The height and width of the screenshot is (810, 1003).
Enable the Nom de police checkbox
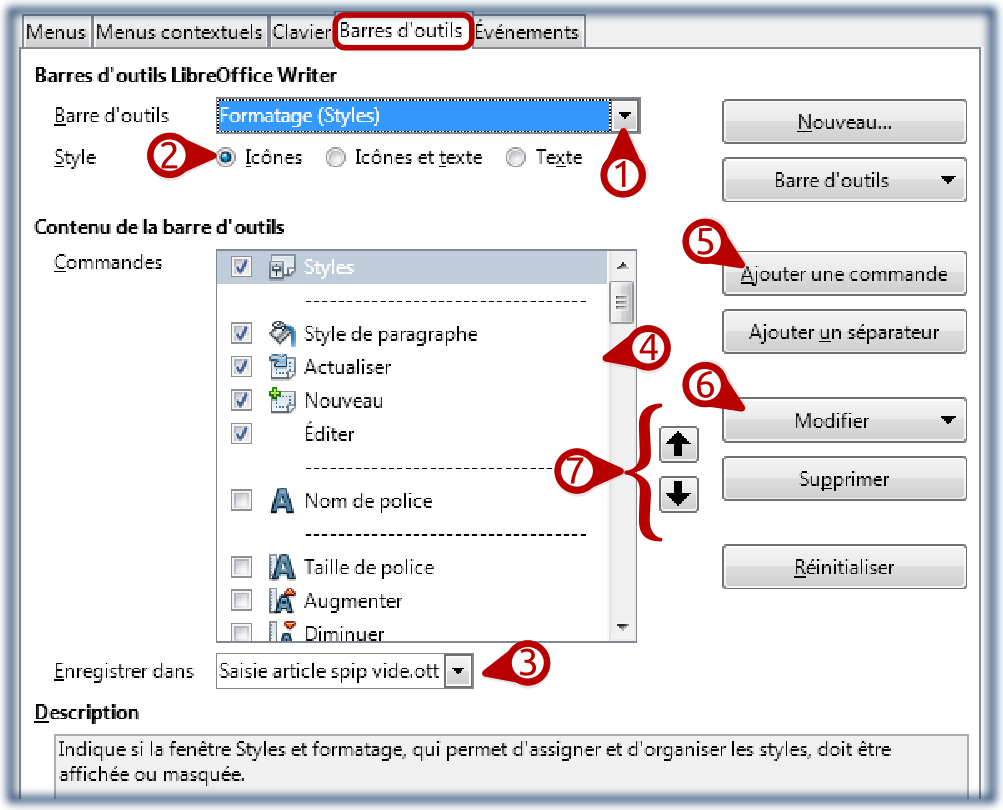pyautogui.click(x=241, y=500)
